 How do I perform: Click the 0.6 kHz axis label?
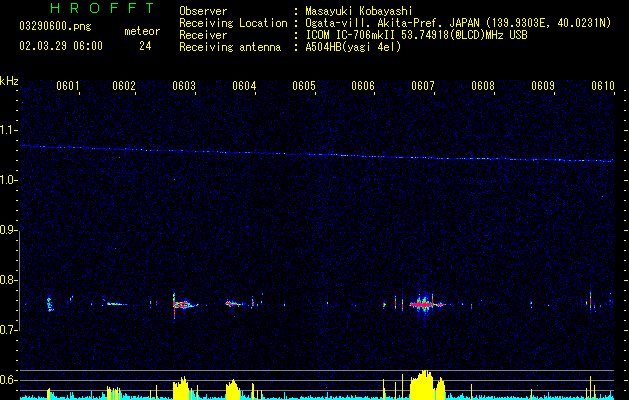pos(8,380)
